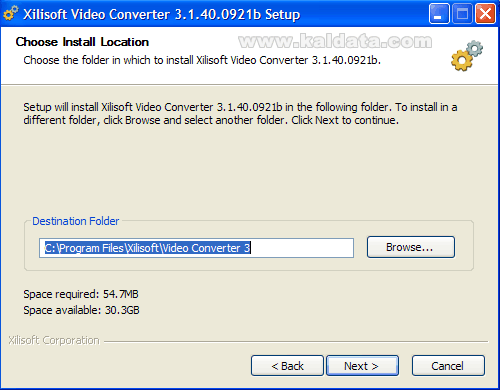
Task: Minimize the setup window
Action: 439,14
